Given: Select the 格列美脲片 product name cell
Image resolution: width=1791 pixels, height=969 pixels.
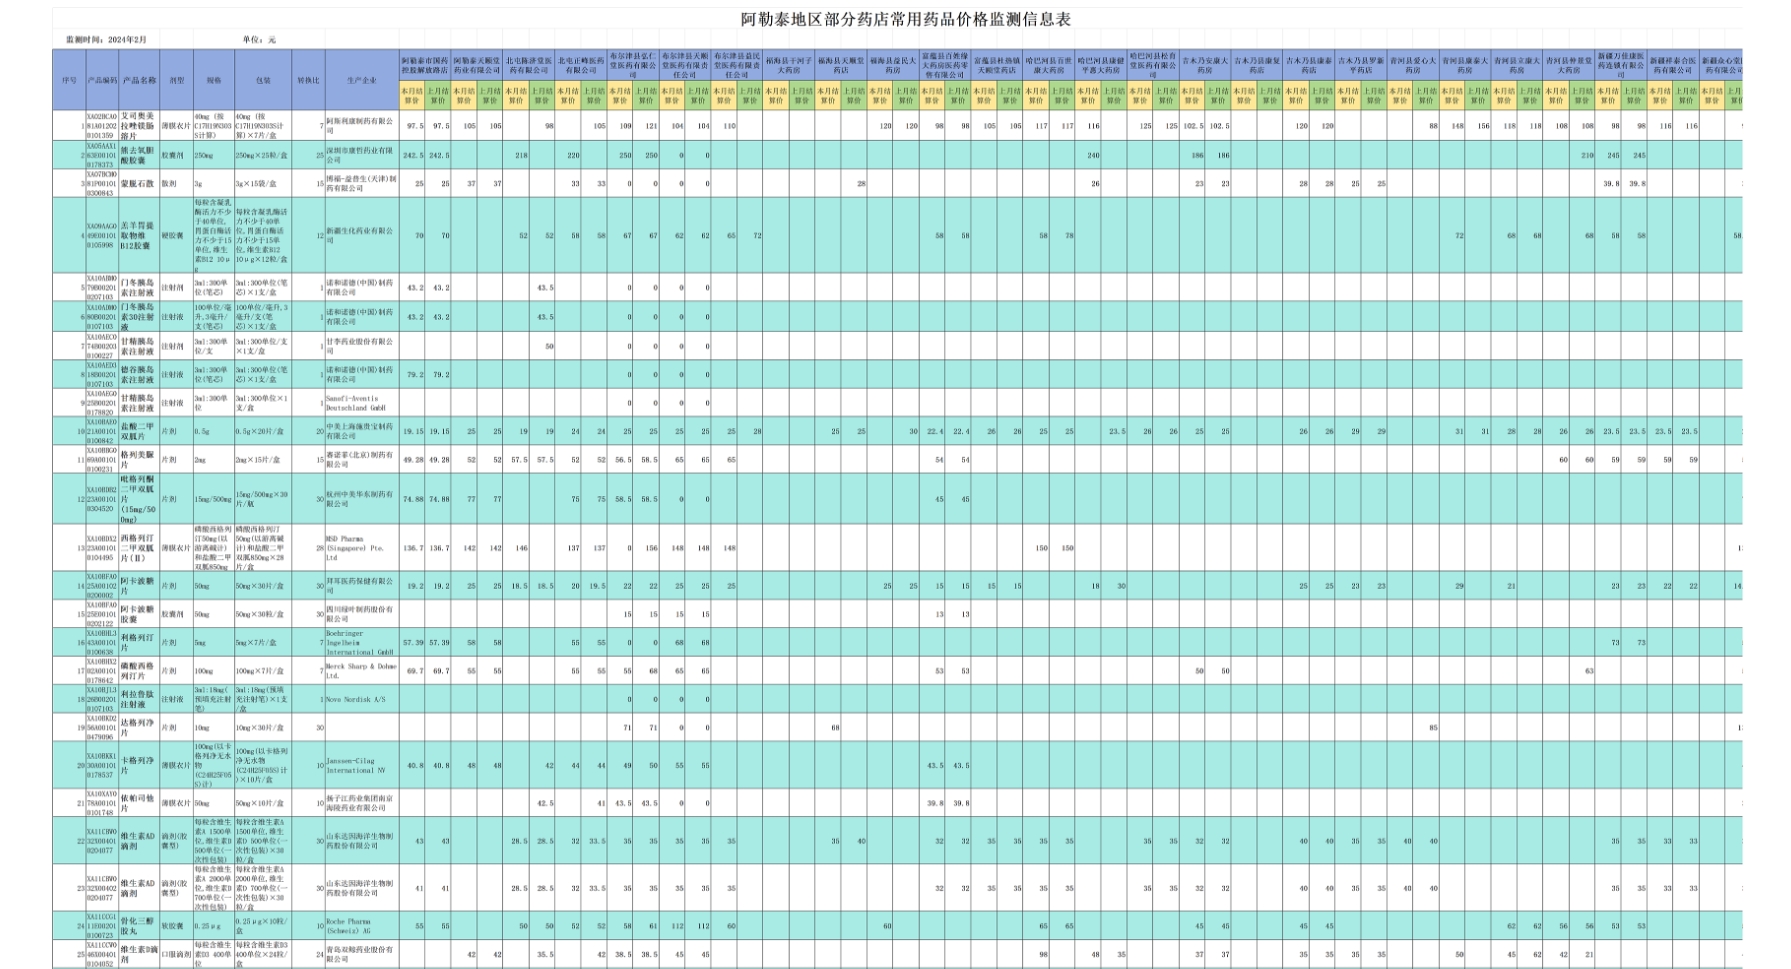Looking at the screenshot, I should 139,460.
